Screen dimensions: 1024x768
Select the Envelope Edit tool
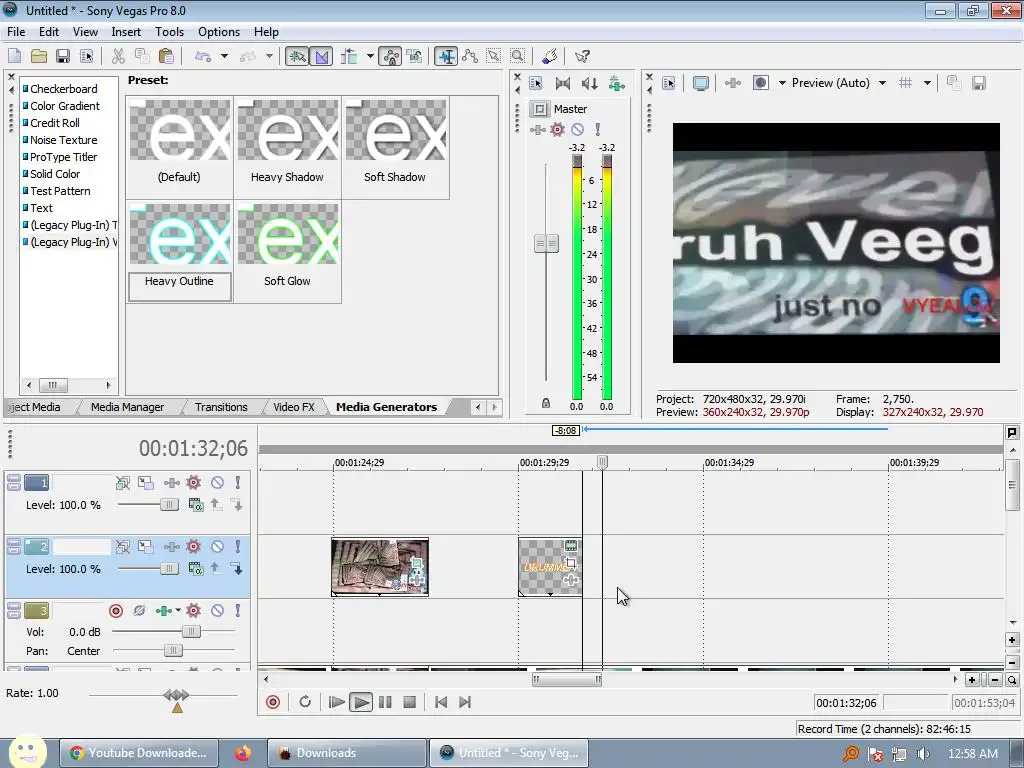470,56
